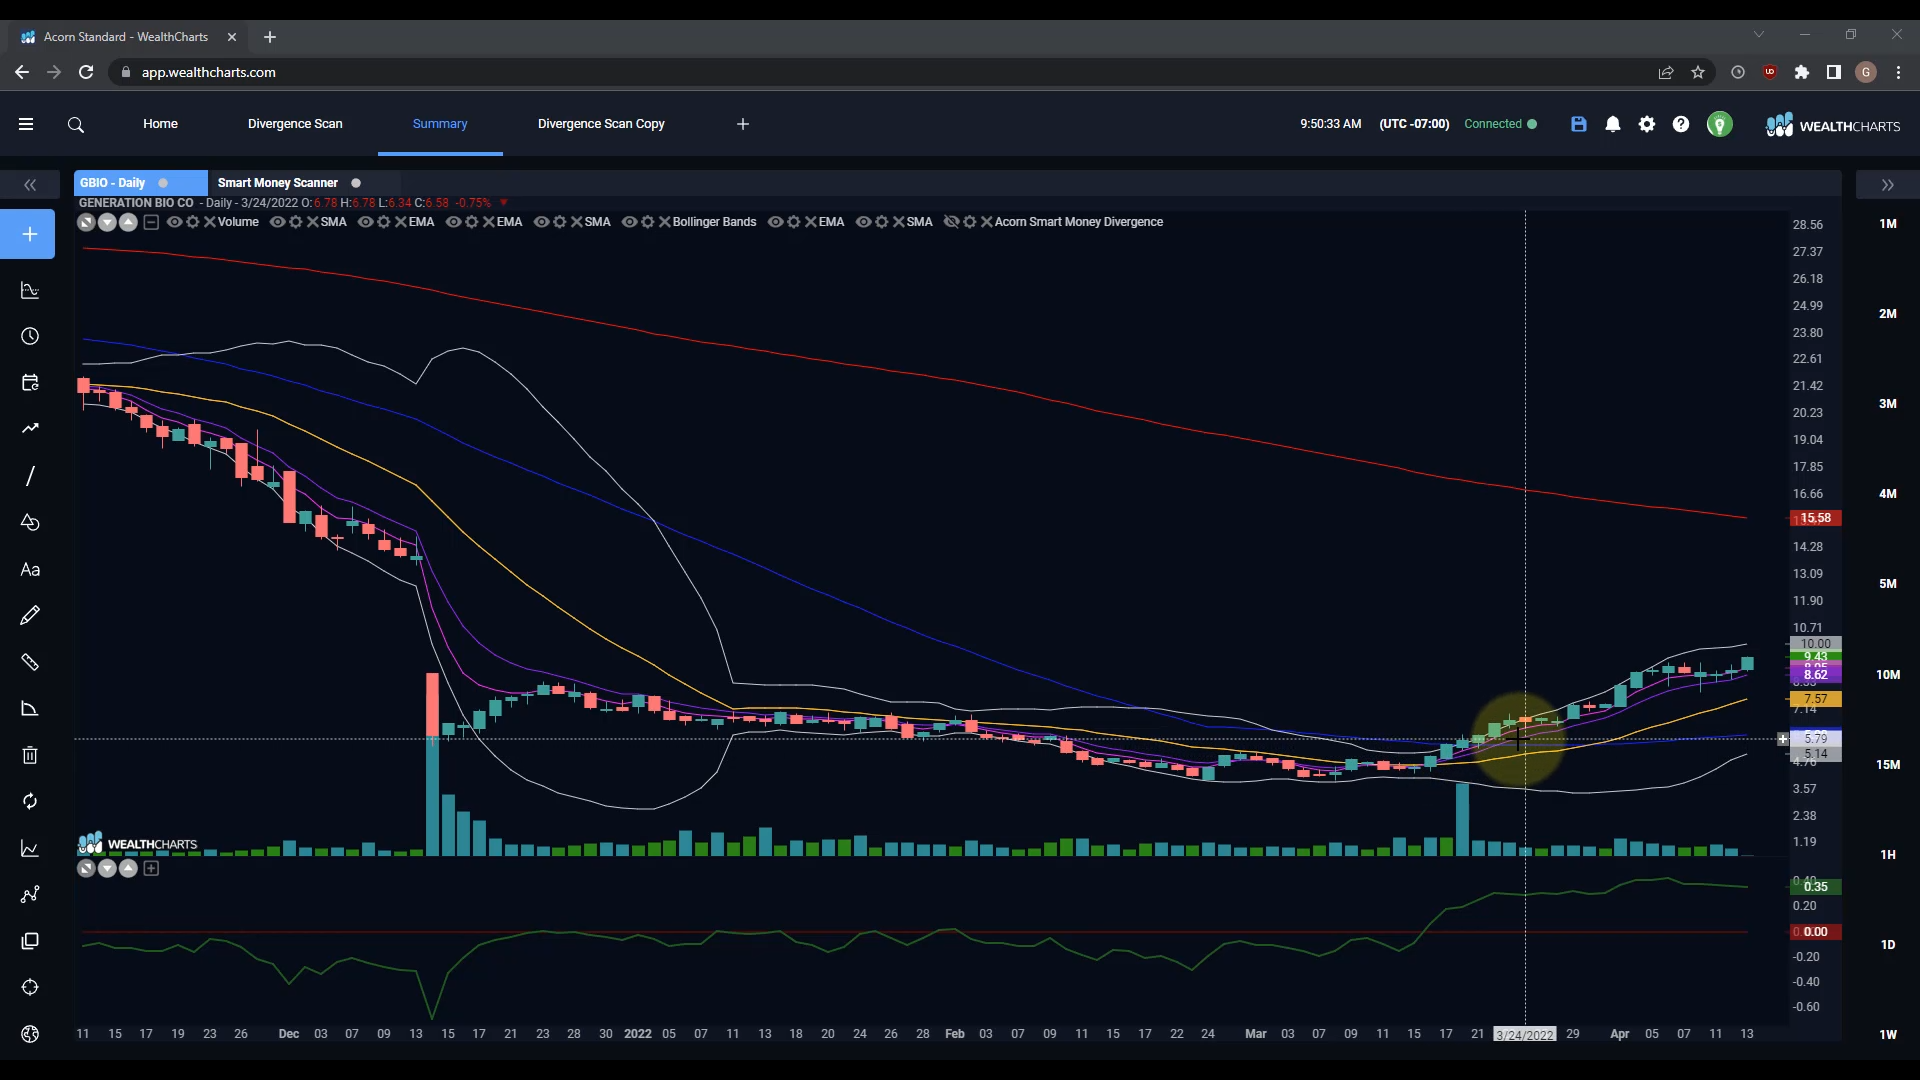
Task: Set timeframe to 1H
Action: [1887, 855]
